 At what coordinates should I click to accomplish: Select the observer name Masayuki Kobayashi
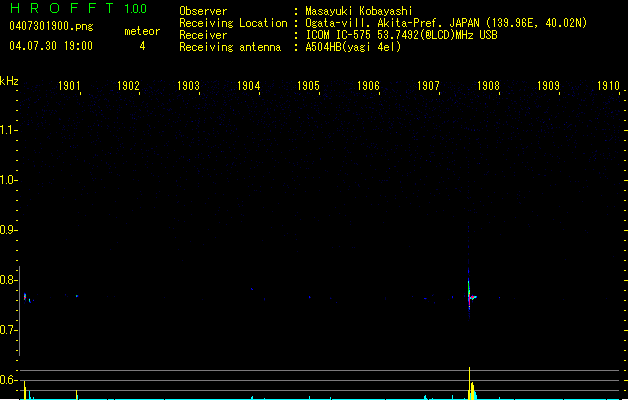pyautogui.click(x=359, y=11)
